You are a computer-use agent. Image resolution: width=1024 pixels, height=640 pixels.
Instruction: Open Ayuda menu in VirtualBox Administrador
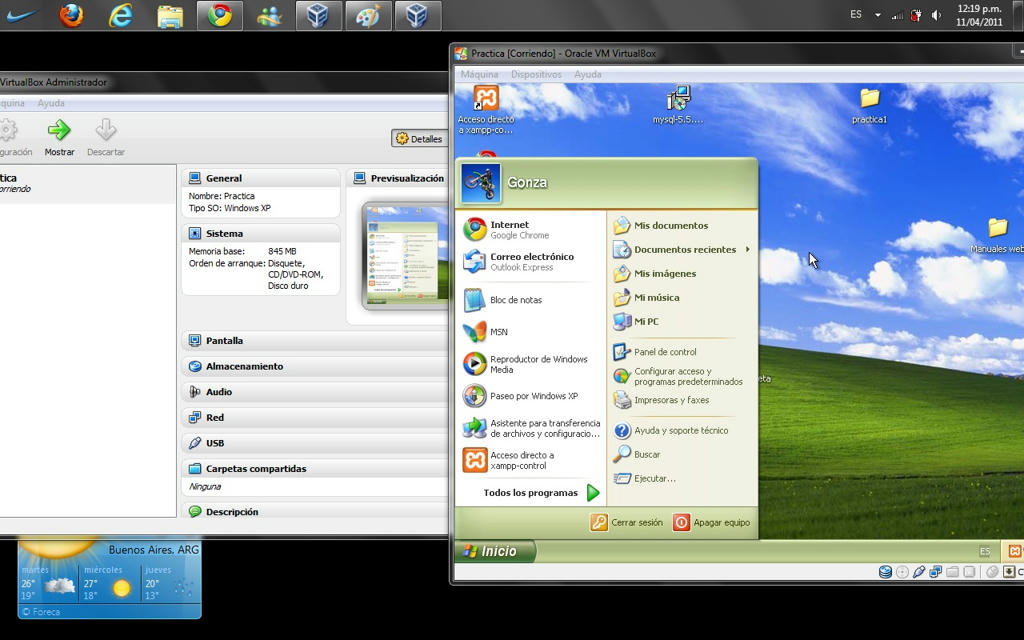(51, 103)
